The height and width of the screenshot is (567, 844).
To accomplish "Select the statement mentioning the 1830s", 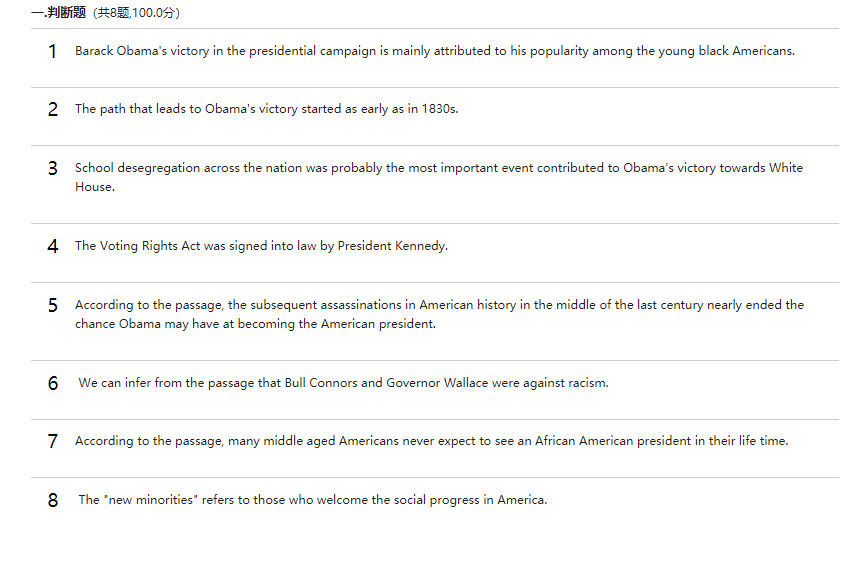I will pyautogui.click(x=266, y=109).
